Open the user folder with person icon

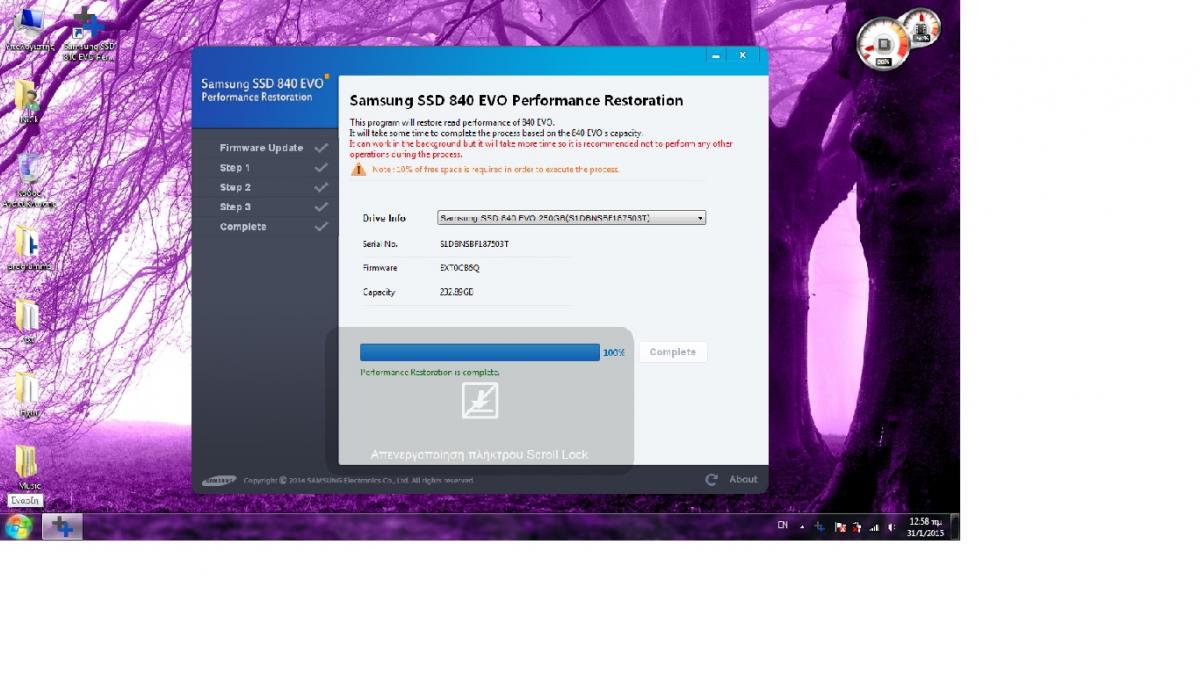coord(27,102)
